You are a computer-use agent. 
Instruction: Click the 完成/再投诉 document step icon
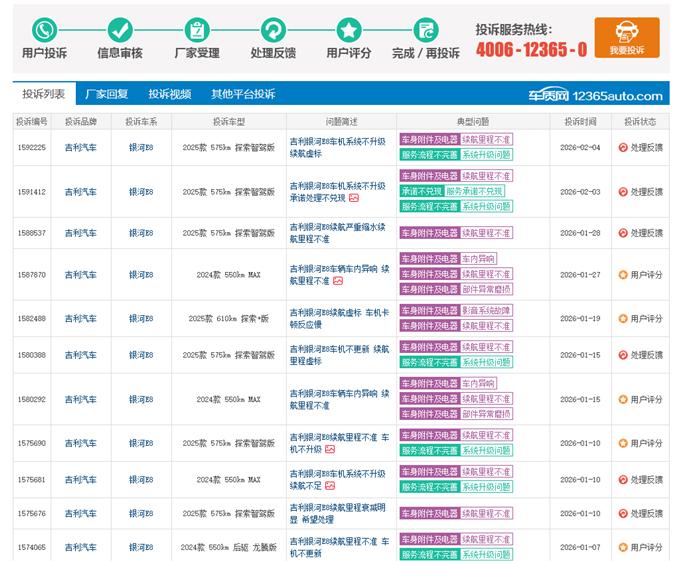click(426, 29)
